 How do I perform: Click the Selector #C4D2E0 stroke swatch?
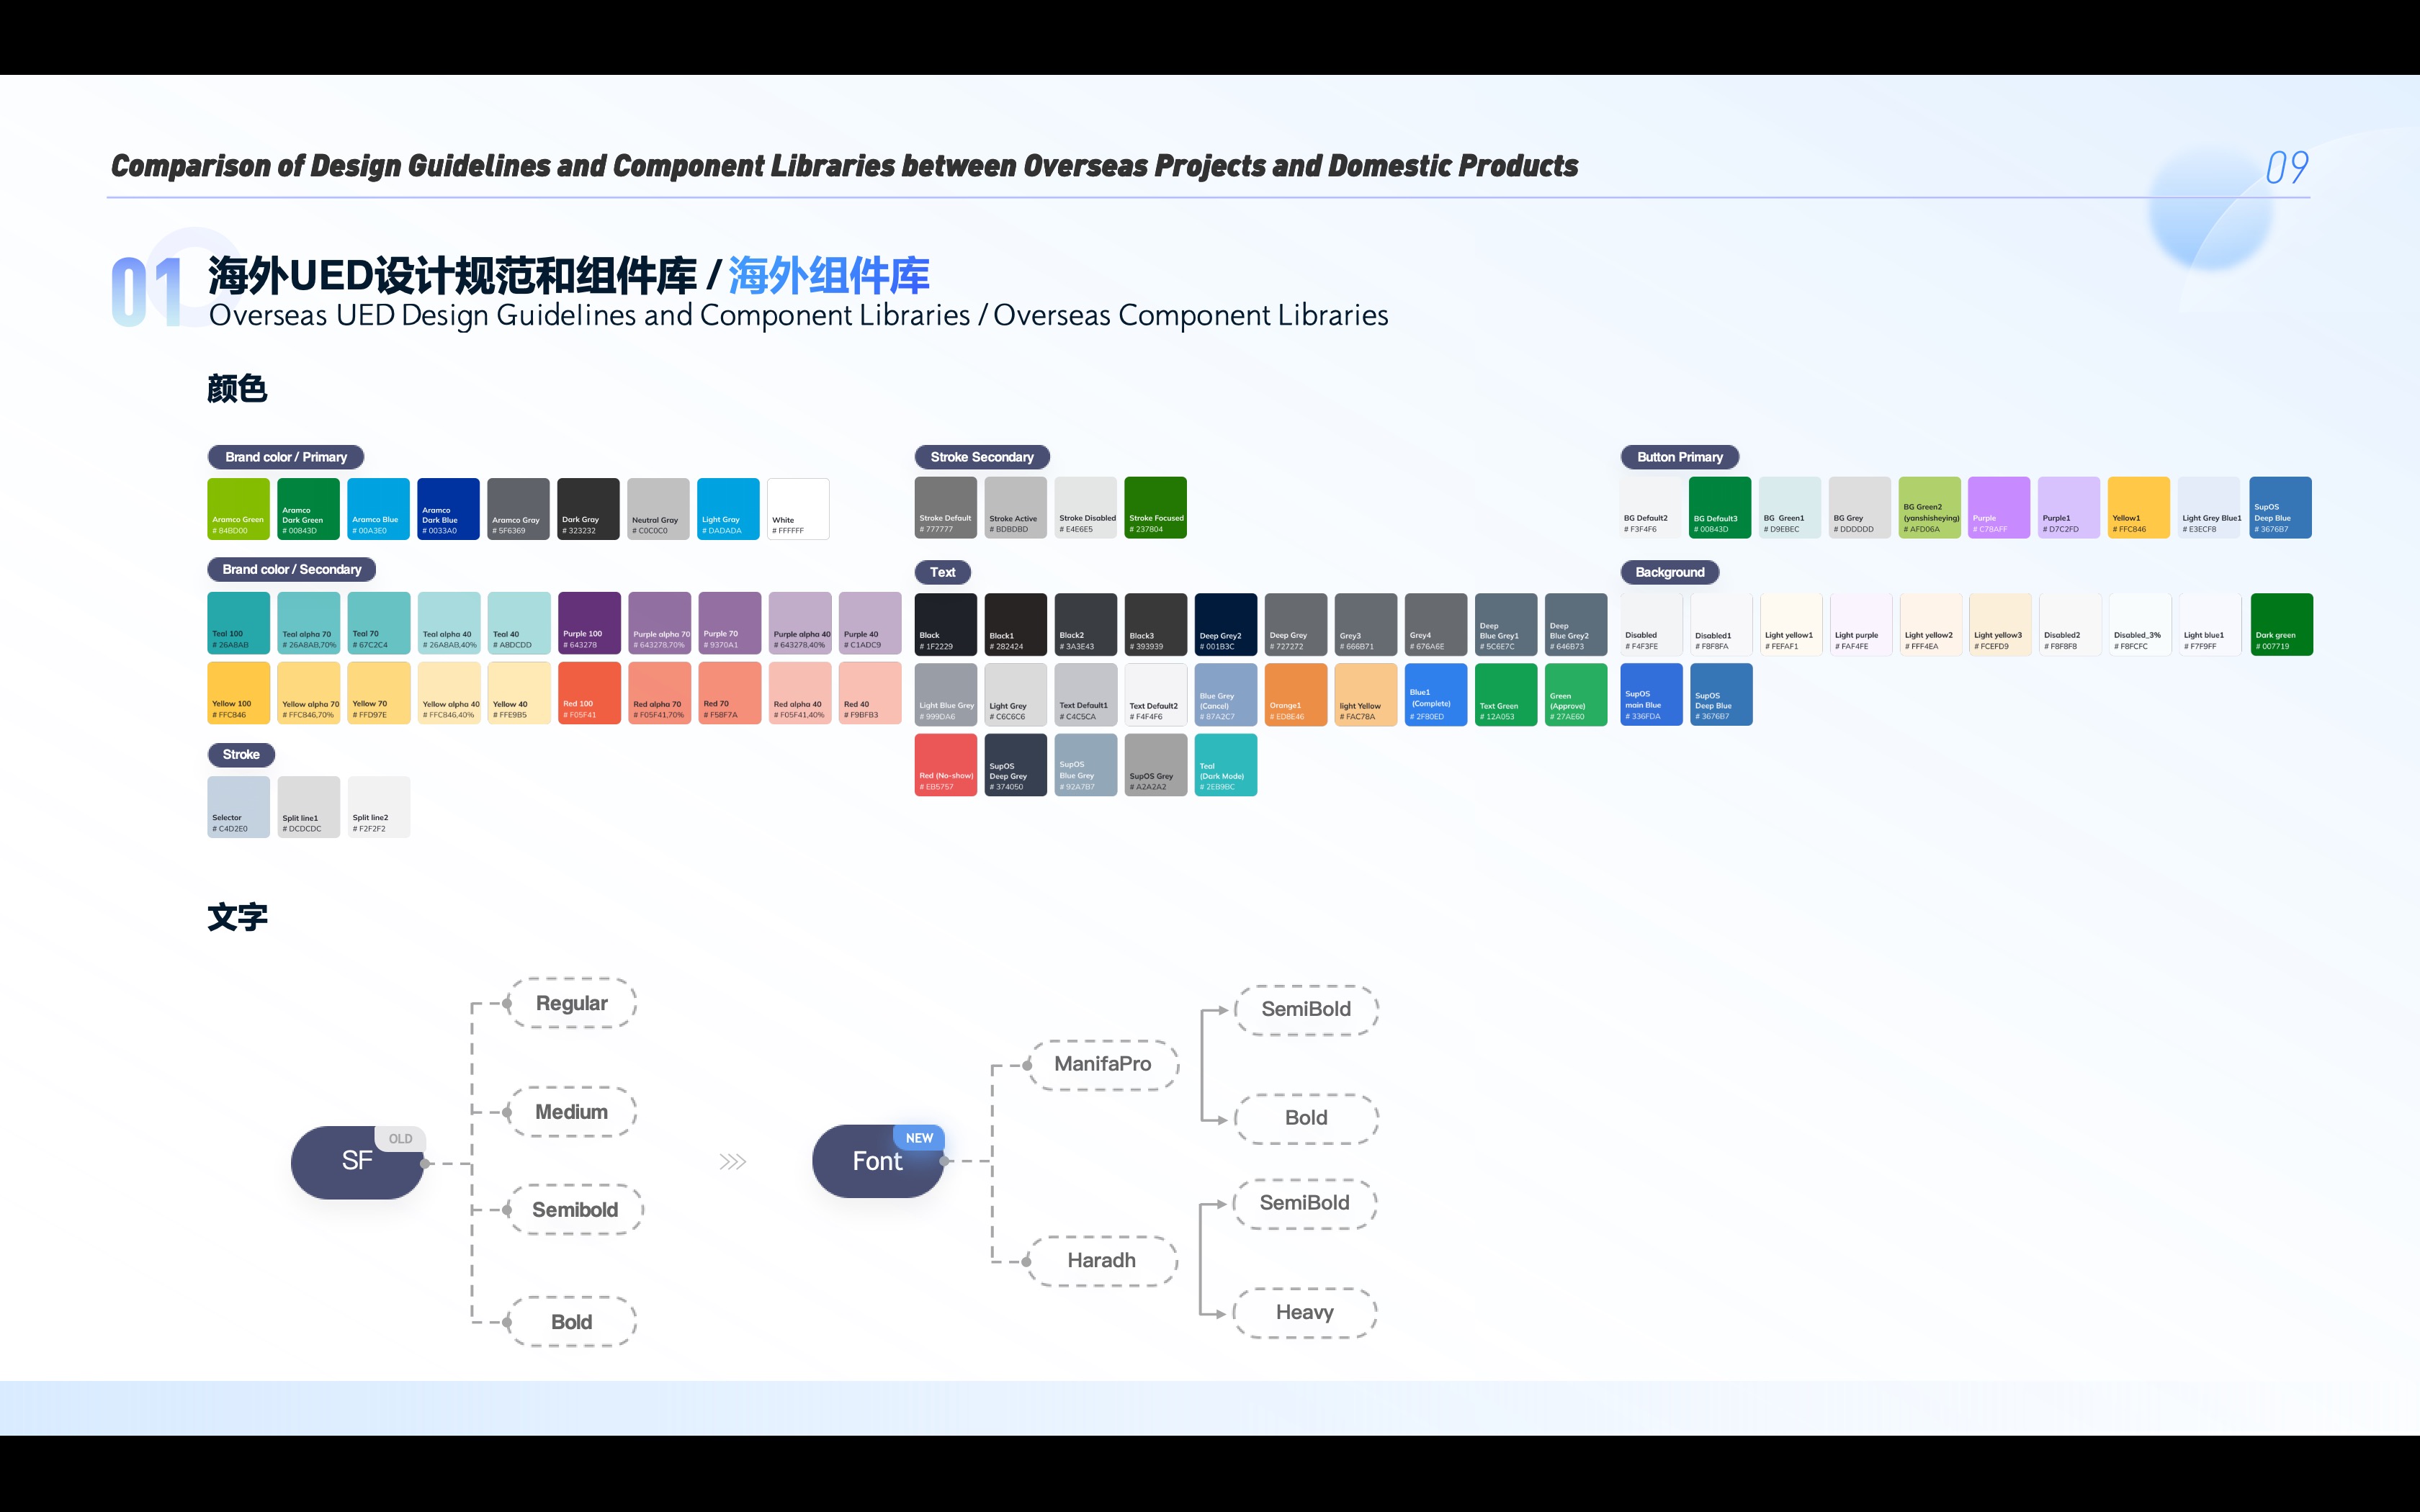(238, 807)
